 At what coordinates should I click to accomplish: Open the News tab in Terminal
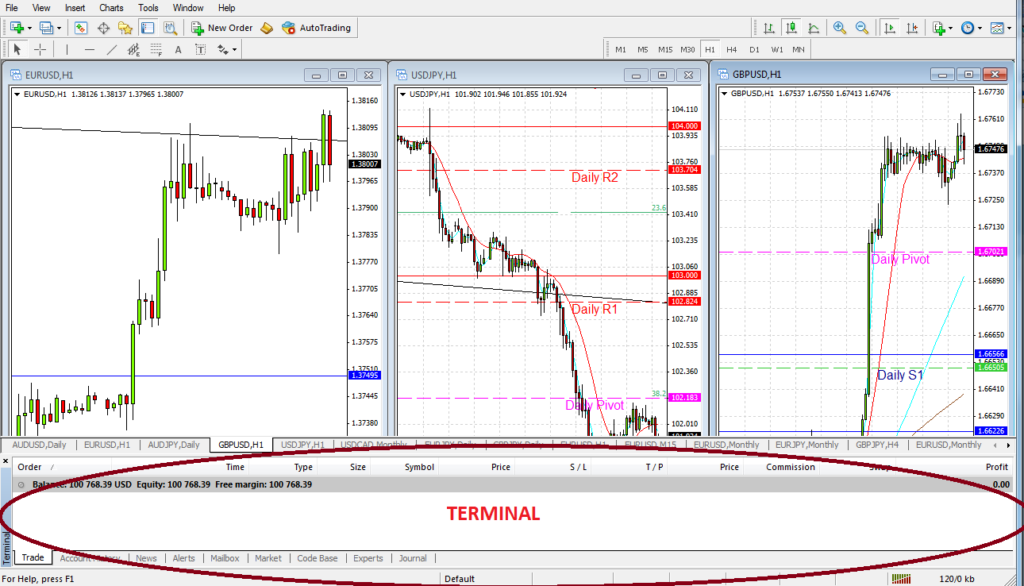pos(146,558)
